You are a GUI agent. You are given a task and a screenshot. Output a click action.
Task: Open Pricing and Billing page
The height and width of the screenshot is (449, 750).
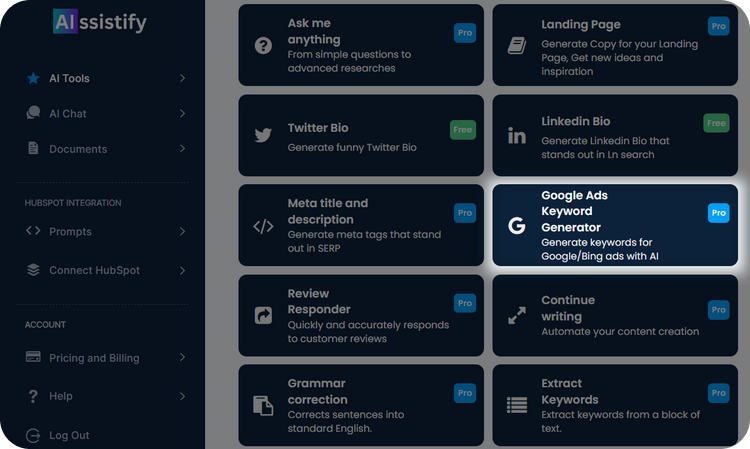pyautogui.click(x=94, y=358)
